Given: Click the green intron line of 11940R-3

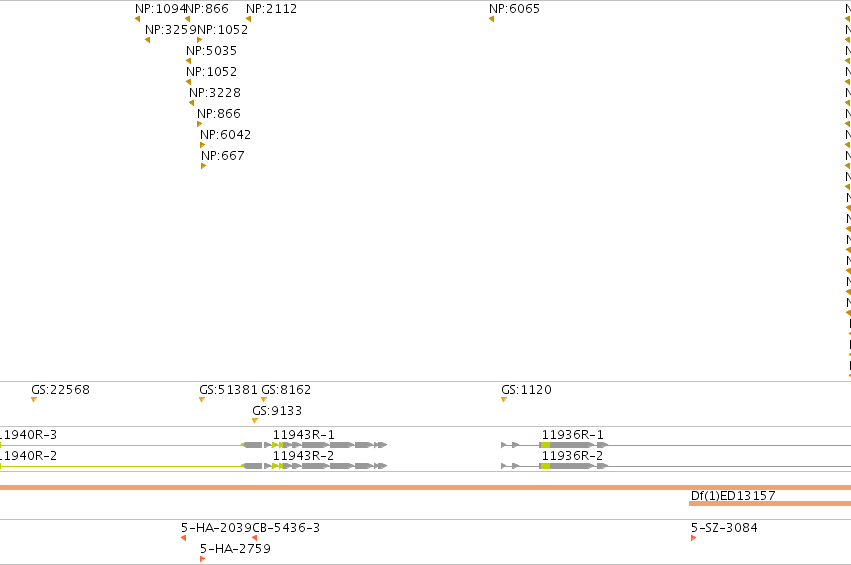Looking at the screenshot, I should click(x=121, y=445).
